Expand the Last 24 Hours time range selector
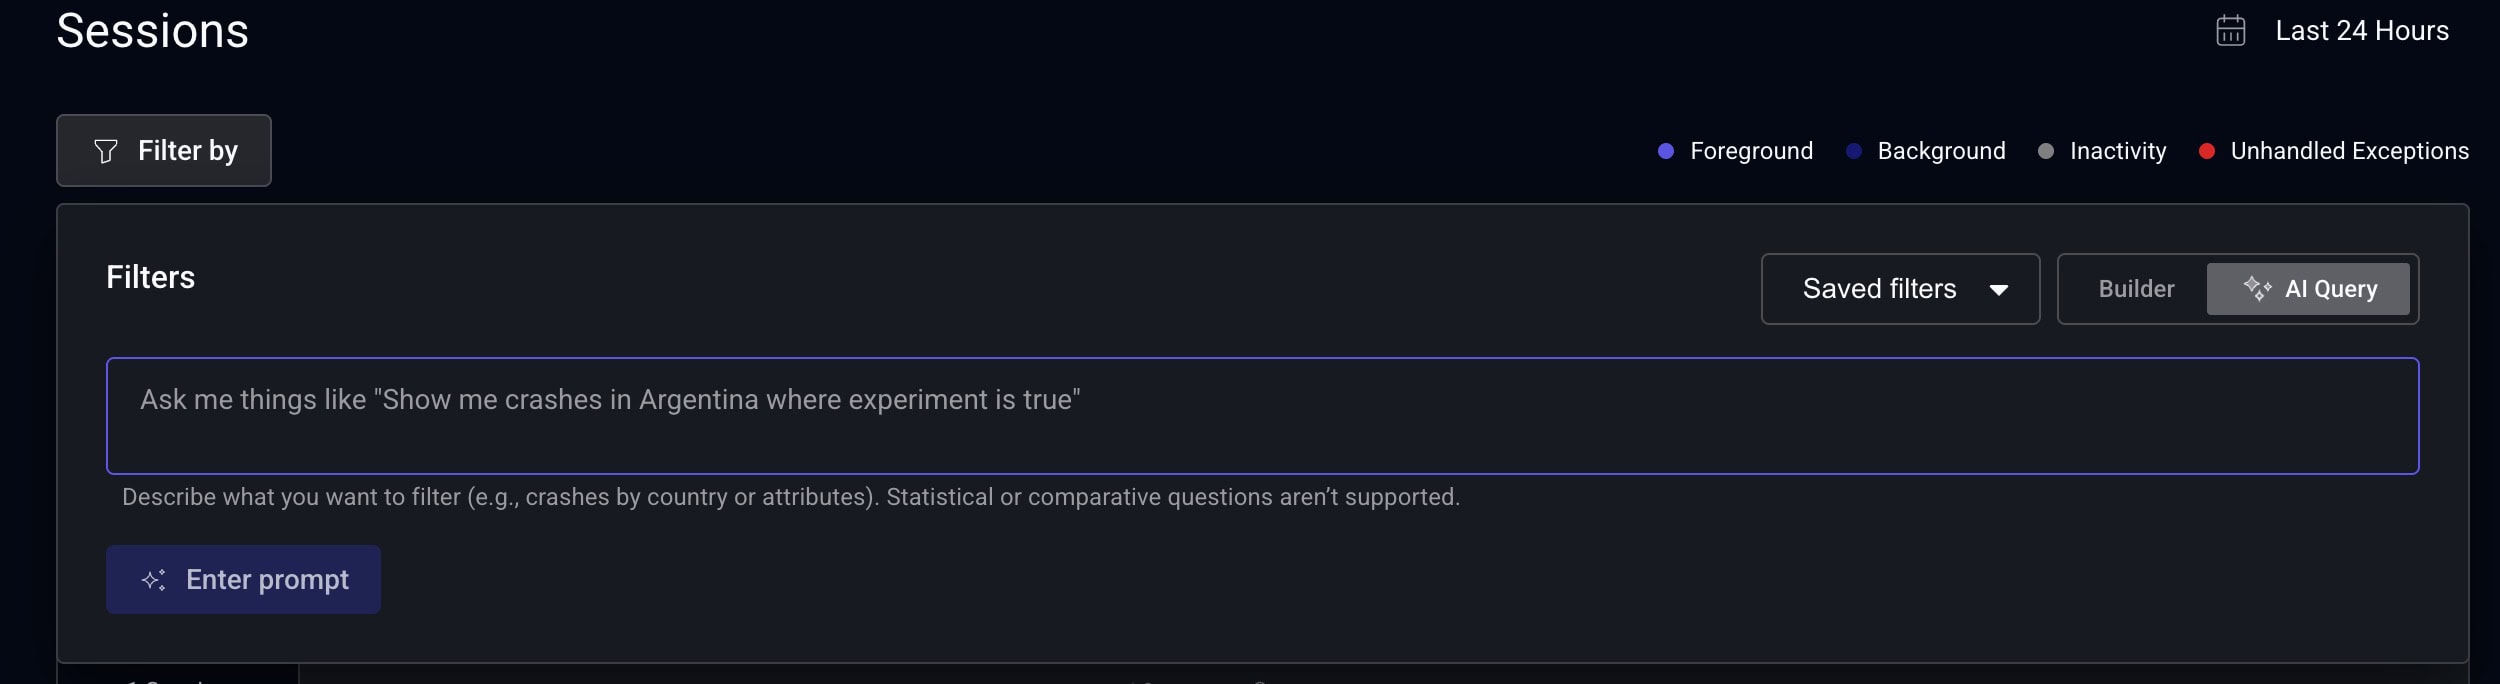2500x684 pixels. [2362, 29]
